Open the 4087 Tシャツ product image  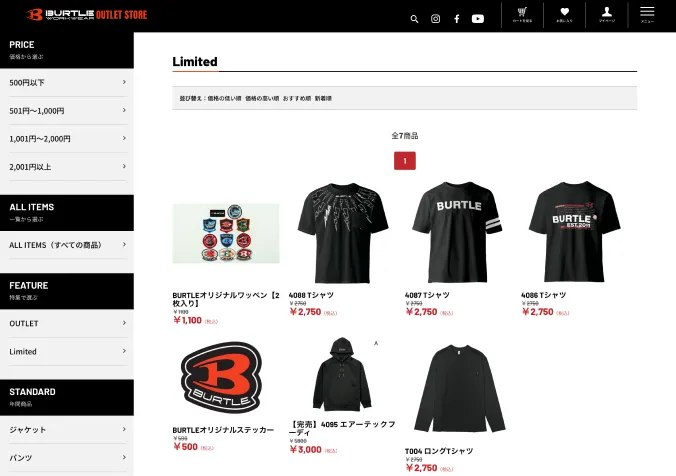457,232
